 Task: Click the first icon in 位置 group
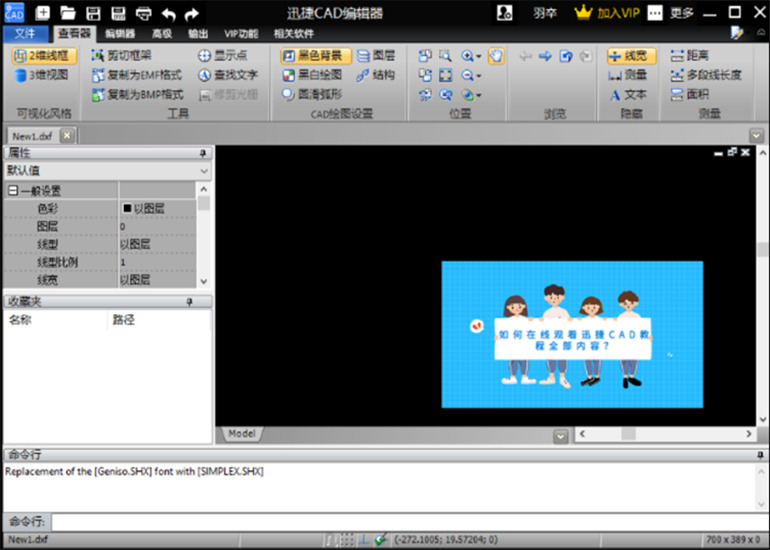click(x=425, y=55)
